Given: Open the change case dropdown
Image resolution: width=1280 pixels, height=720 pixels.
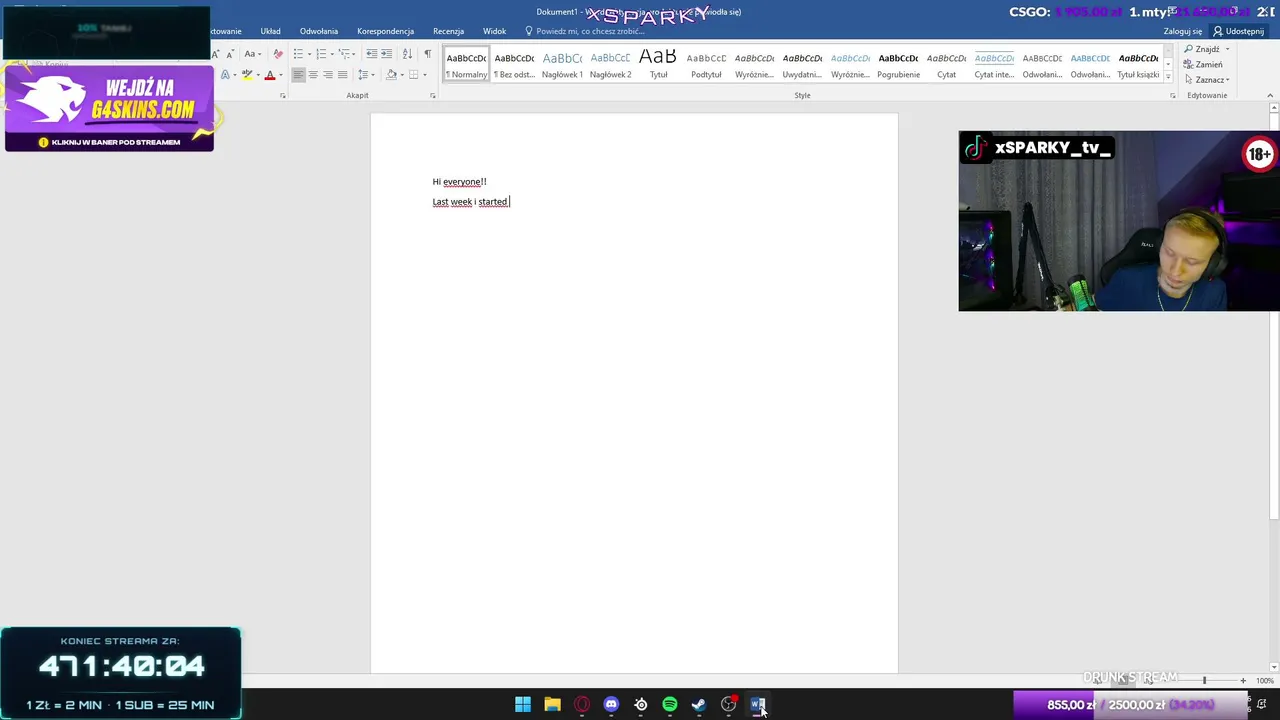Looking at the screenshot, I should [x=253, y=54].
